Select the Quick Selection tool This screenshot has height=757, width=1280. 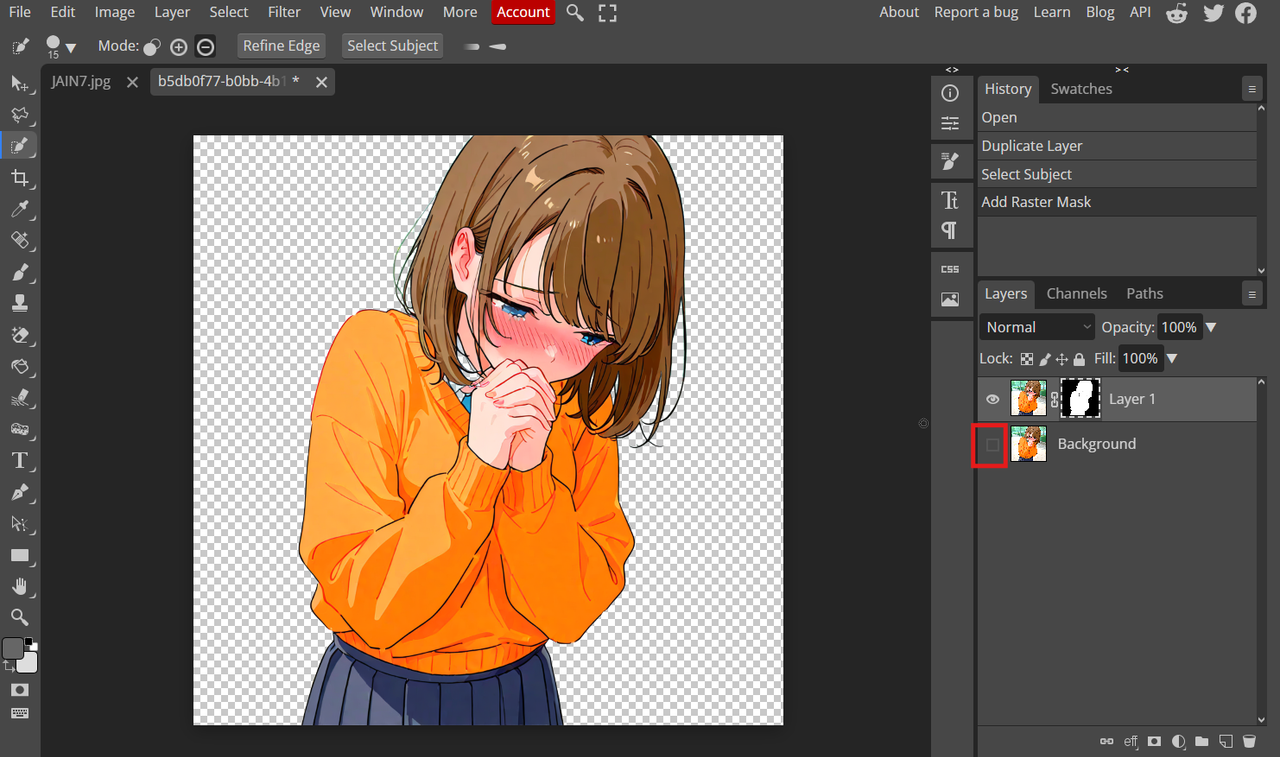click(19, 146)
